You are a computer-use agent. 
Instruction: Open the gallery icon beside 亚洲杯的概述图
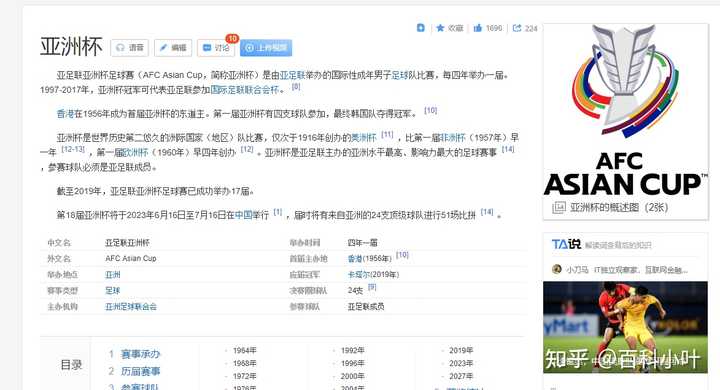point(559,208)
